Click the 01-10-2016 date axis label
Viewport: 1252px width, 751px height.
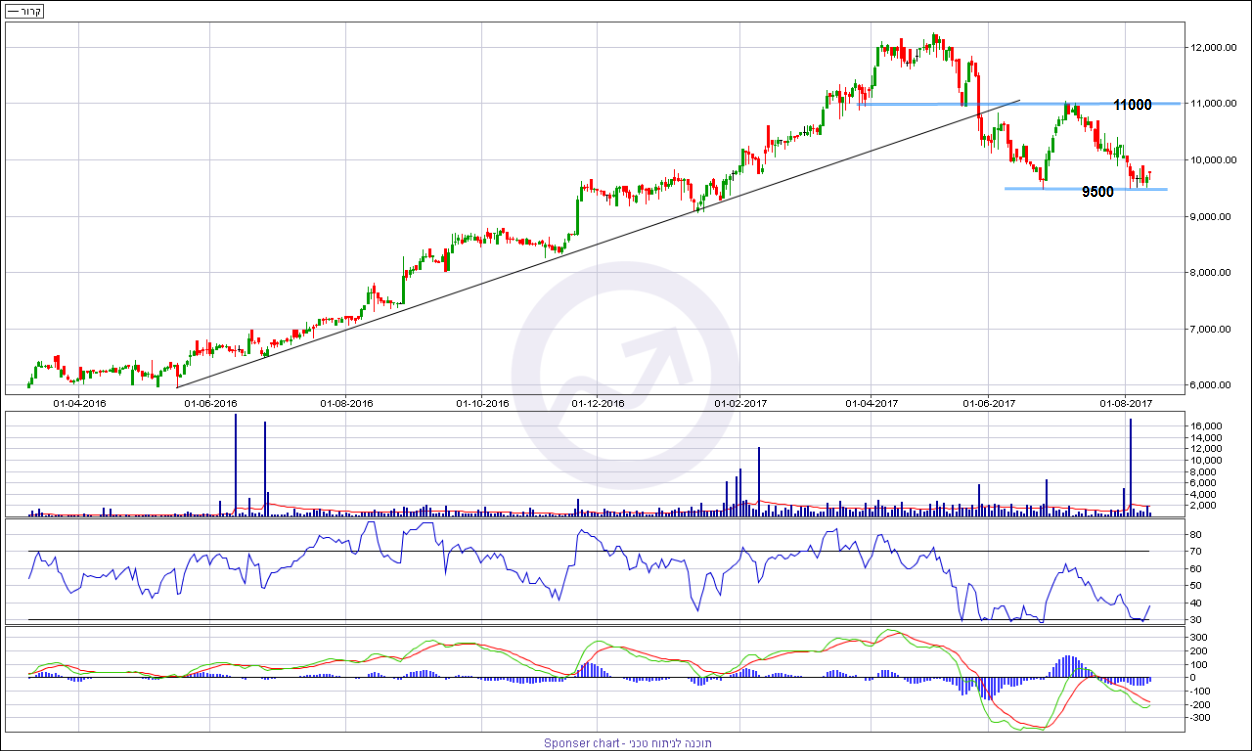click(483, 403)
